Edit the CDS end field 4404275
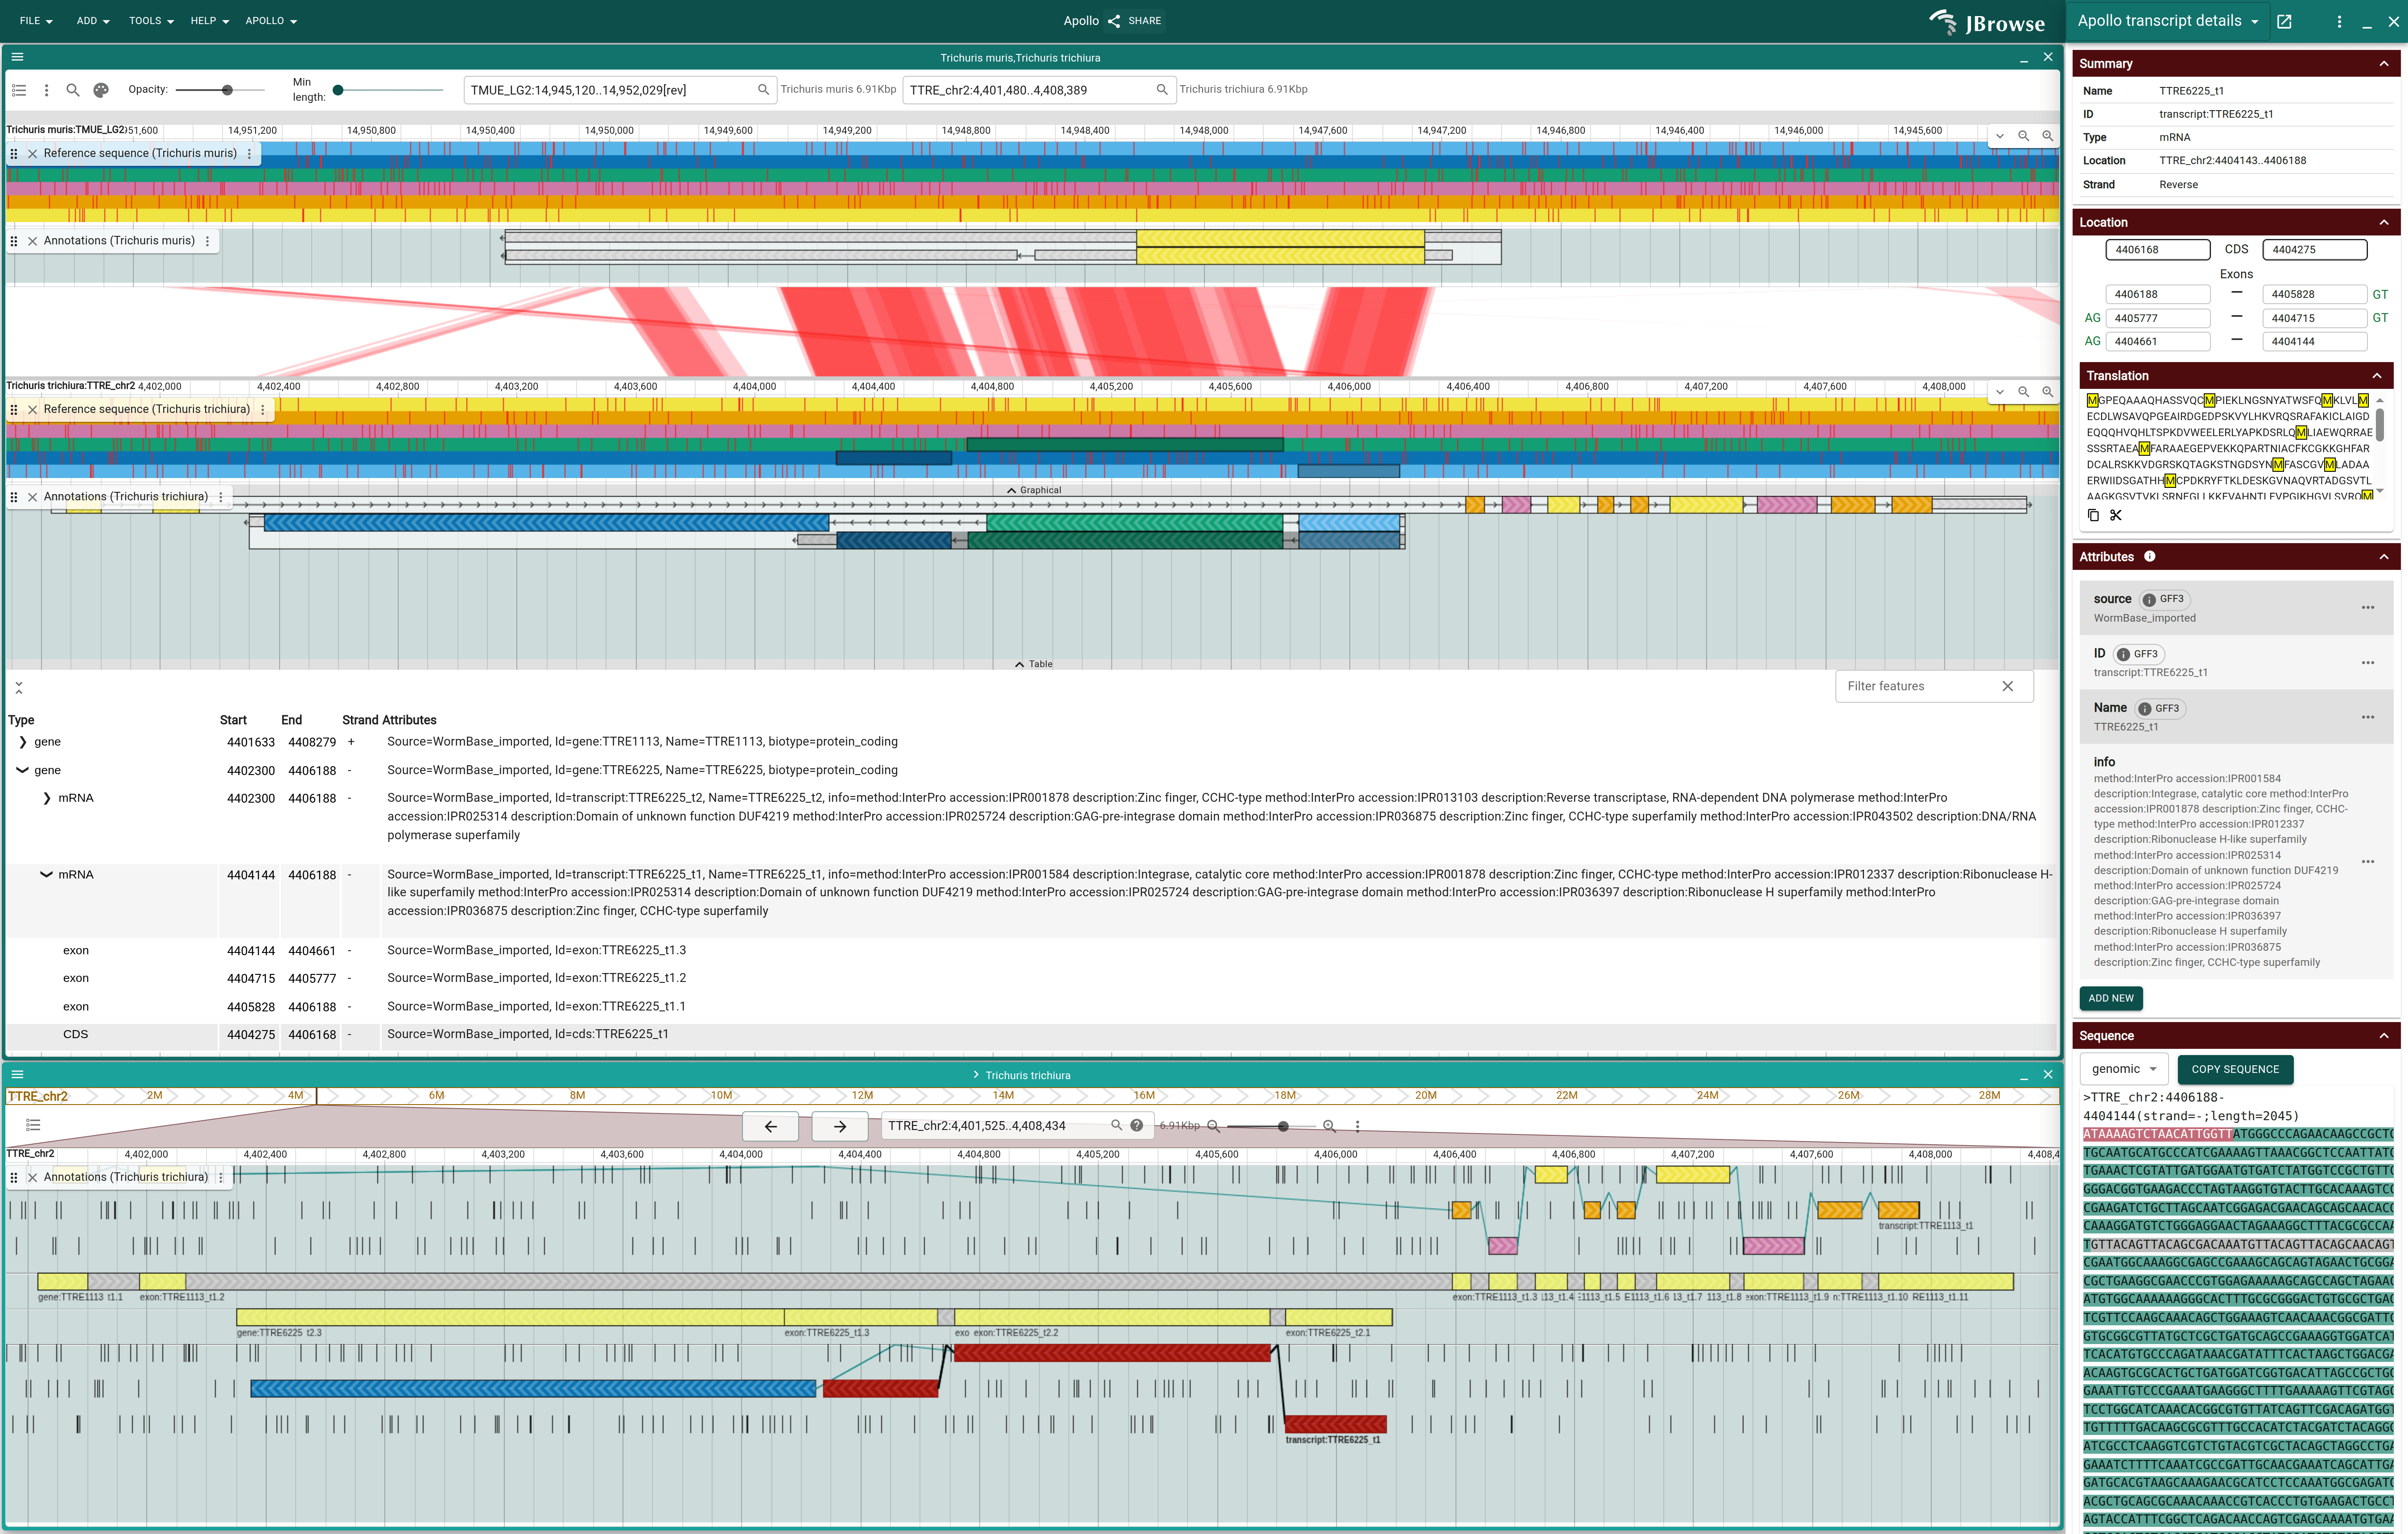2408x1534 pixels. tap(2315, 250)
